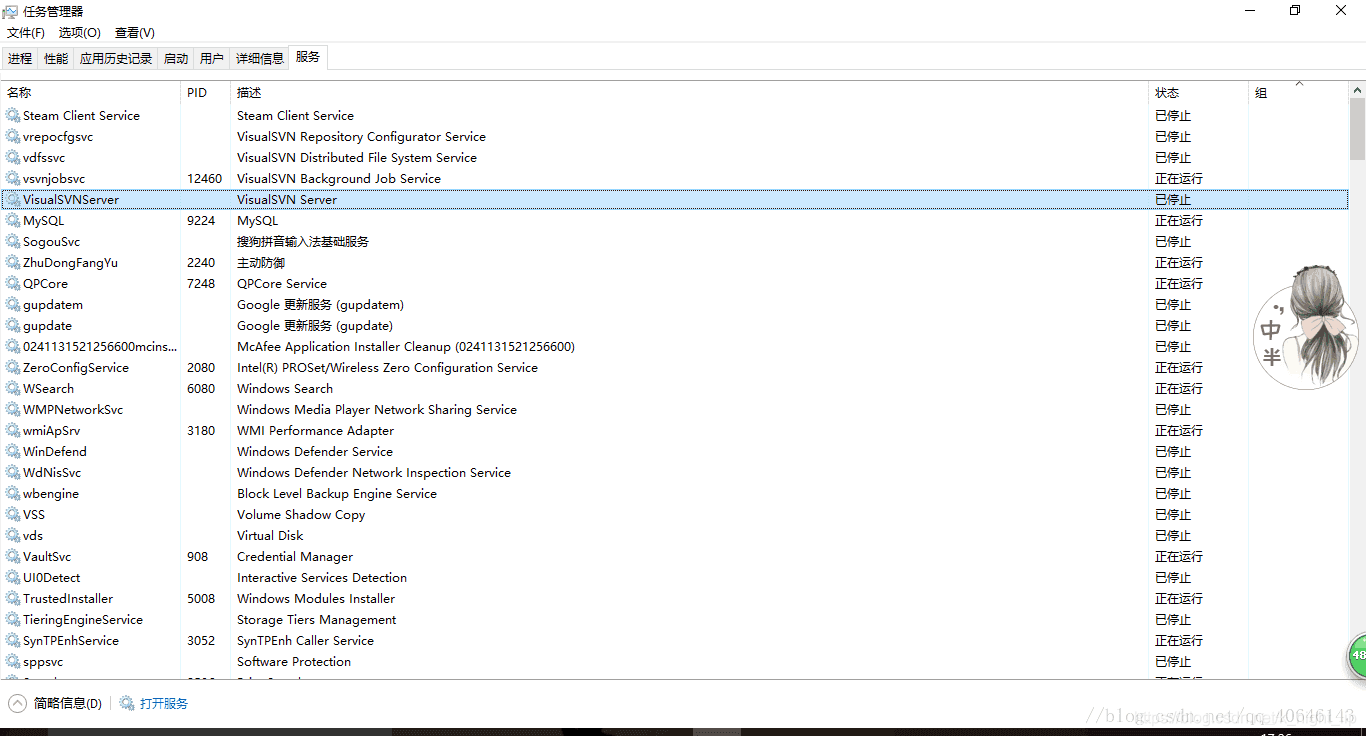Click the 打开服务 gear icon

[127, 703]
